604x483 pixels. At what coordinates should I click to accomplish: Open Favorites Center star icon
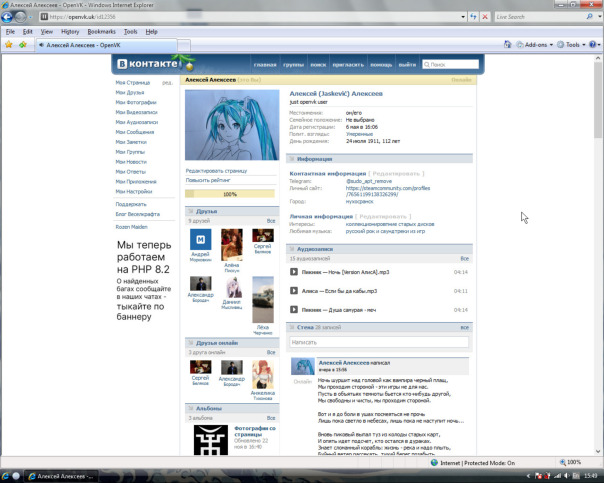point(8,45)
